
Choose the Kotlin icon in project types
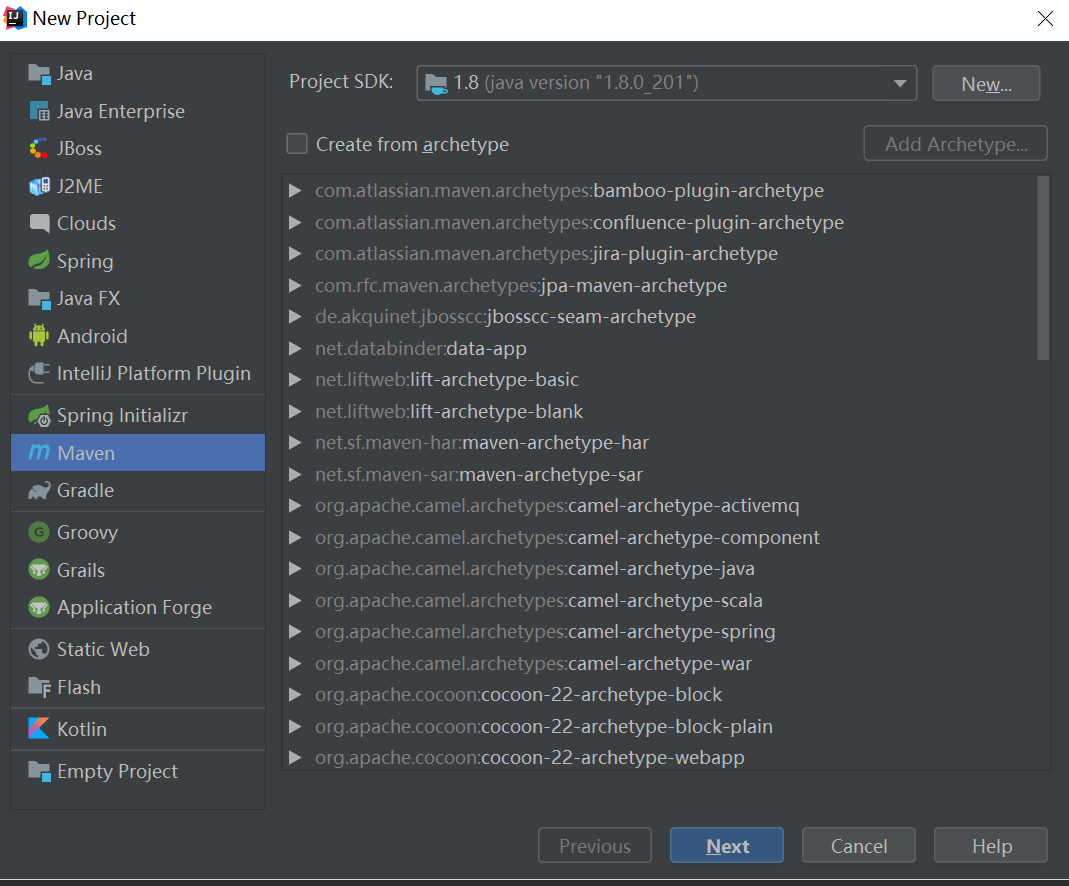(x=39, y=729)
